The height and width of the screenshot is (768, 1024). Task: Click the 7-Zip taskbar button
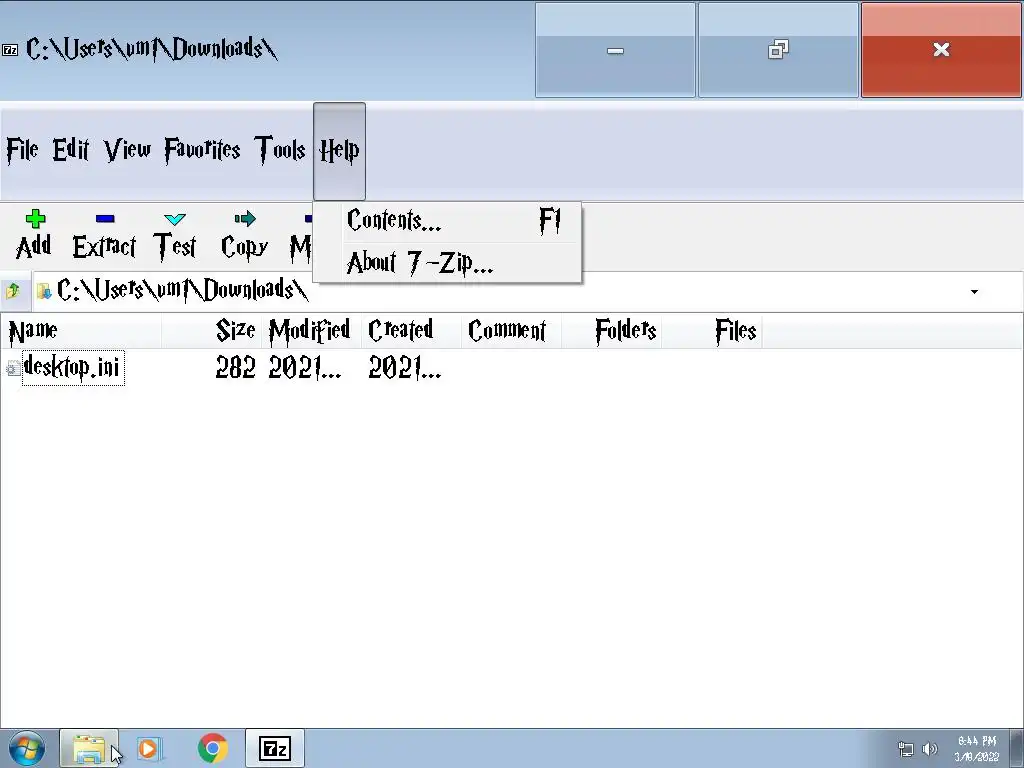(275, 748)
